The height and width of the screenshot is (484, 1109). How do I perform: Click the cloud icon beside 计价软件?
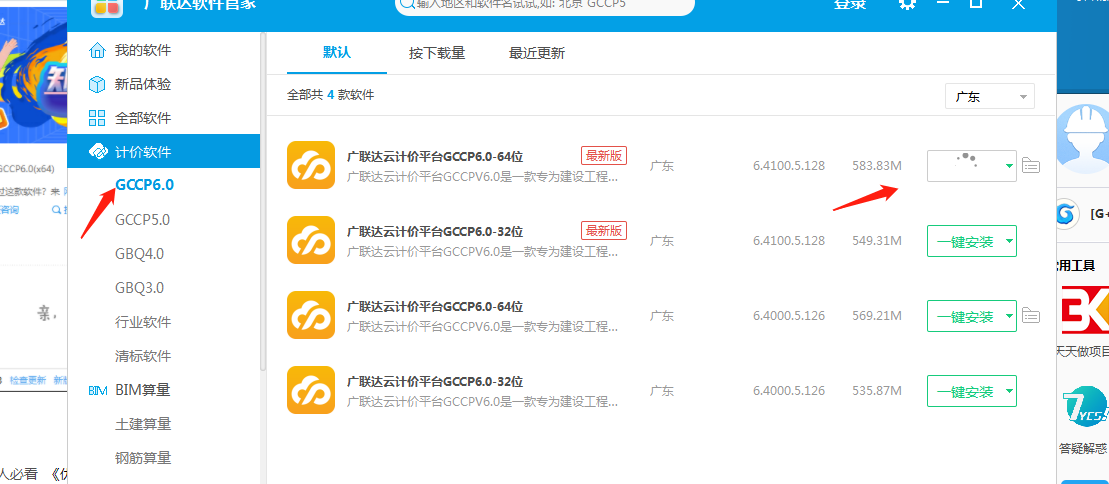coord(97,151)
